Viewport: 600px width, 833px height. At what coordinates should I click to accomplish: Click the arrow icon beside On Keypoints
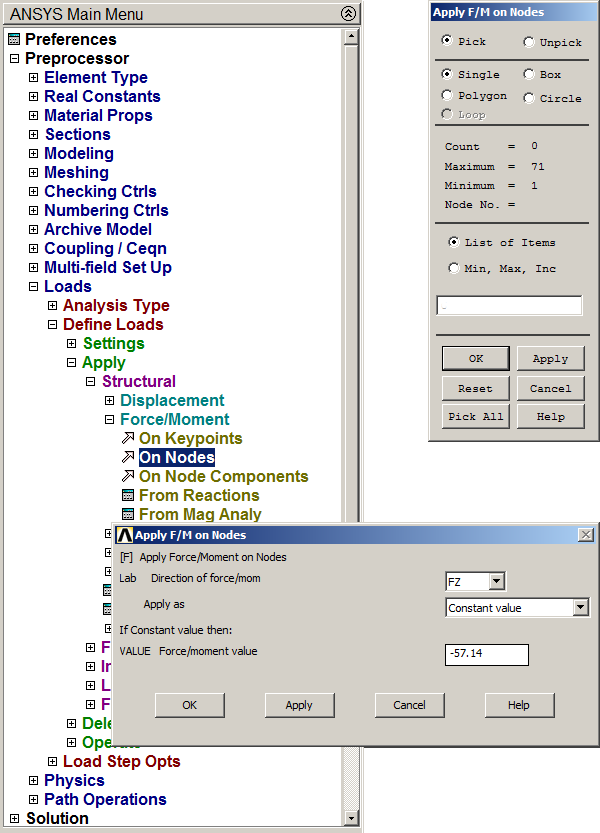click(127, 439)
